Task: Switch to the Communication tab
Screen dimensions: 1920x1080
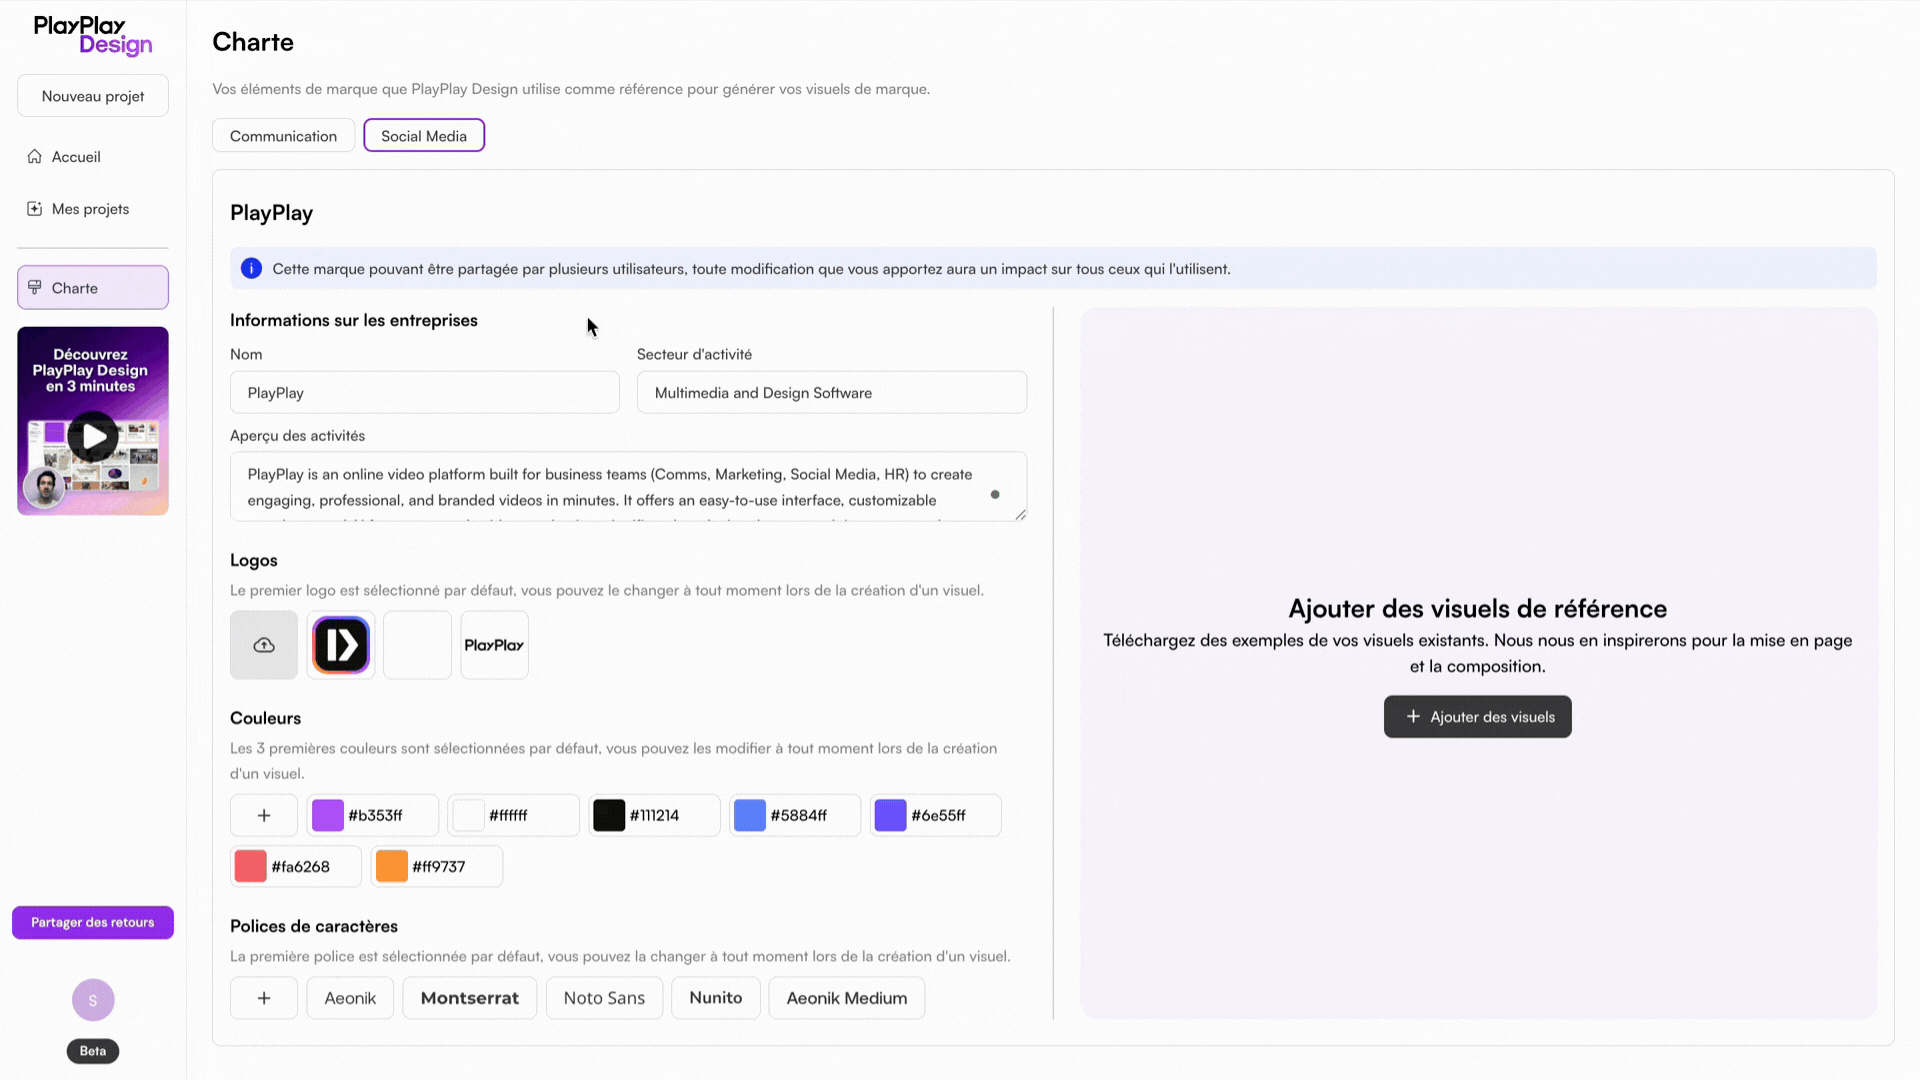Action: (x=283, y=136)
